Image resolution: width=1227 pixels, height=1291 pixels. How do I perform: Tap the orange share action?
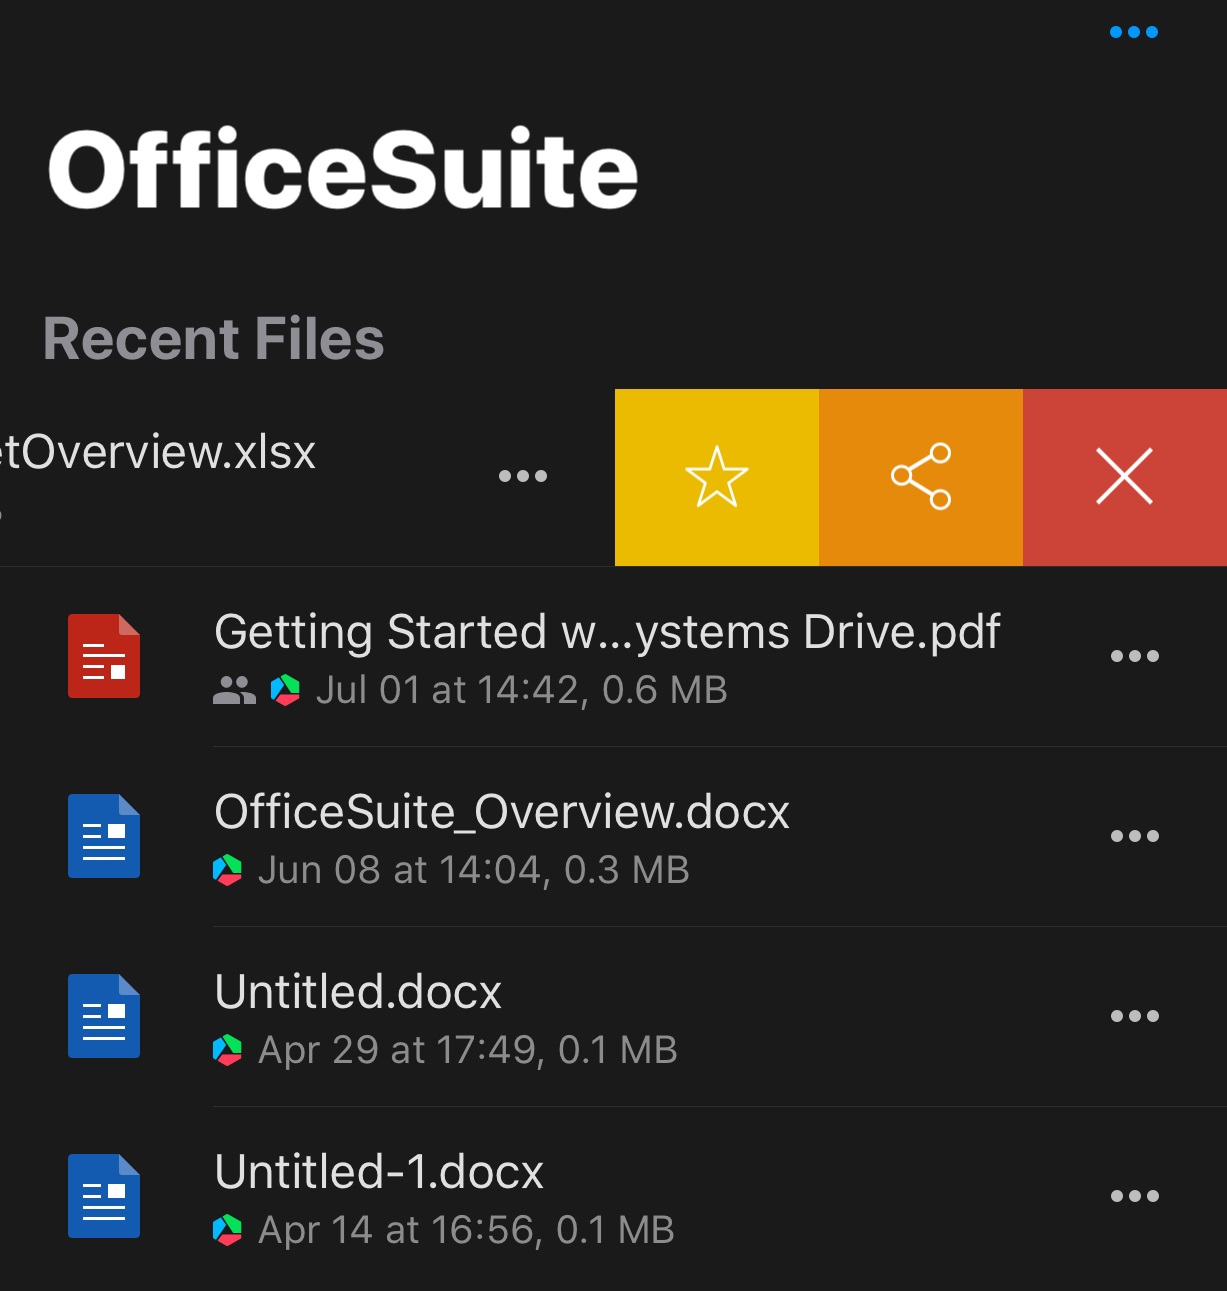[x=921, y=477]
